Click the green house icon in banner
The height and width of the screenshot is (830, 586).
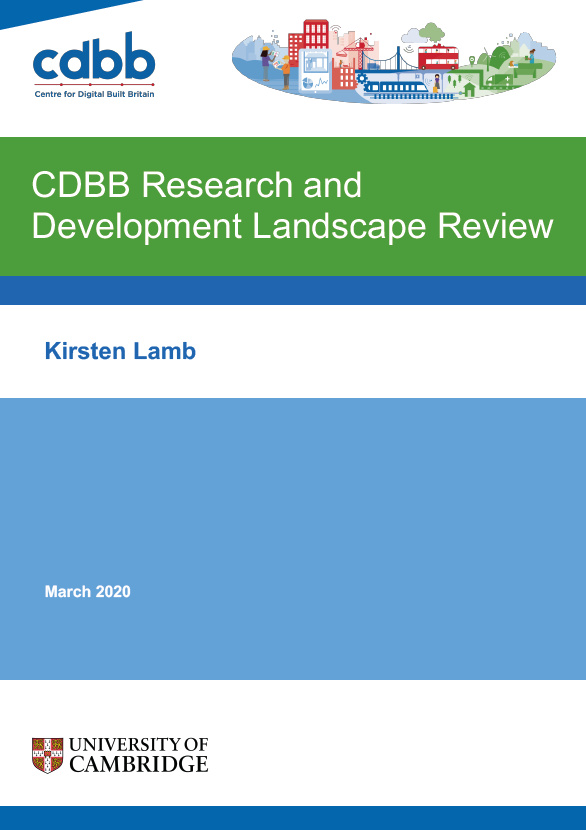[x=470, y=89]
